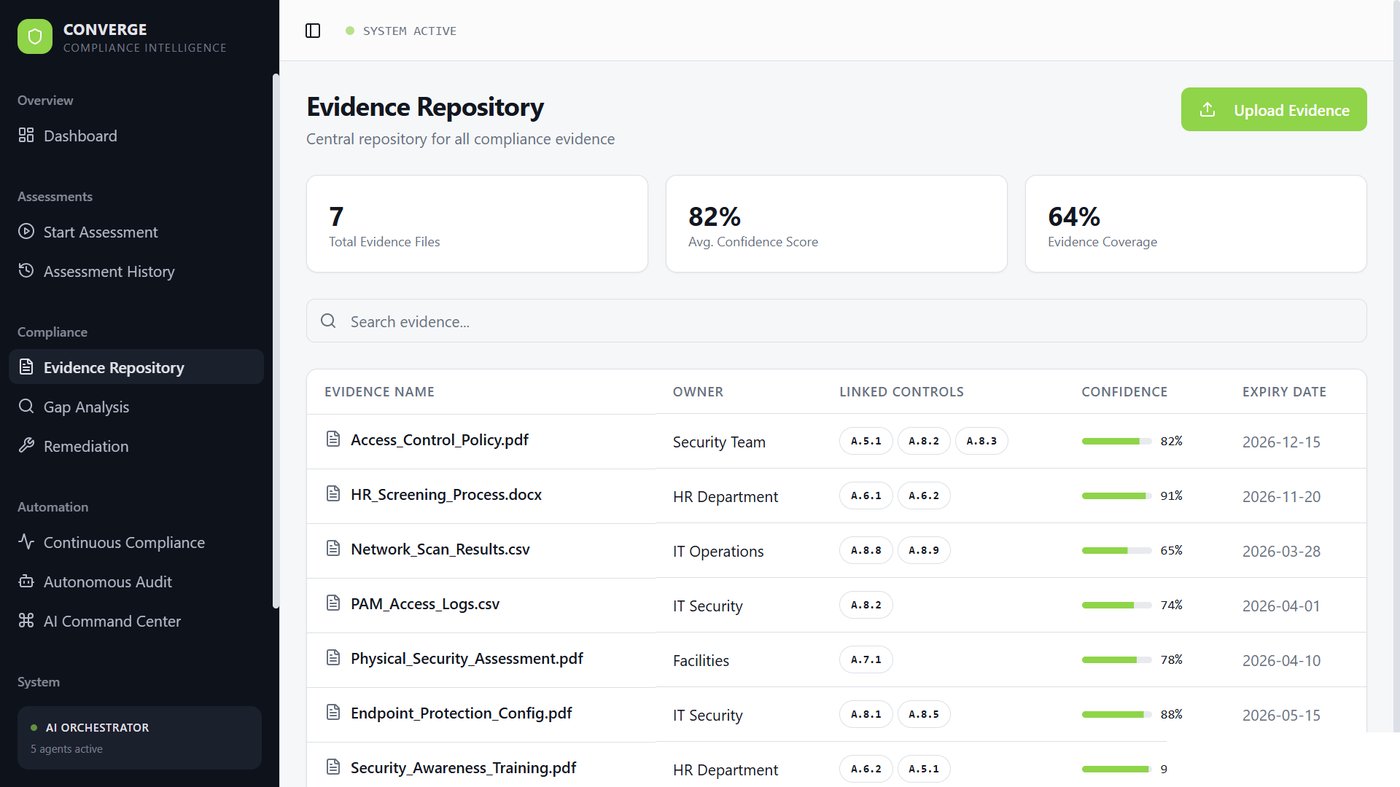Click the Network_Scan_Results confidence bar
Image resolution: width=1400 pixels, height=787 pixels.
point(1118,550)
